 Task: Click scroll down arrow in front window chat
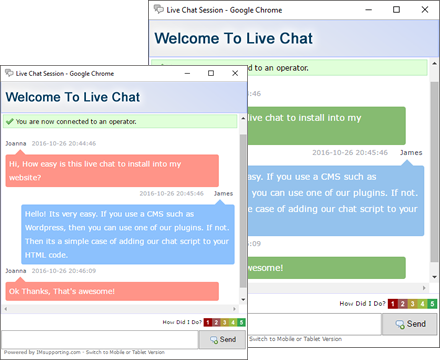pos(243,300)
